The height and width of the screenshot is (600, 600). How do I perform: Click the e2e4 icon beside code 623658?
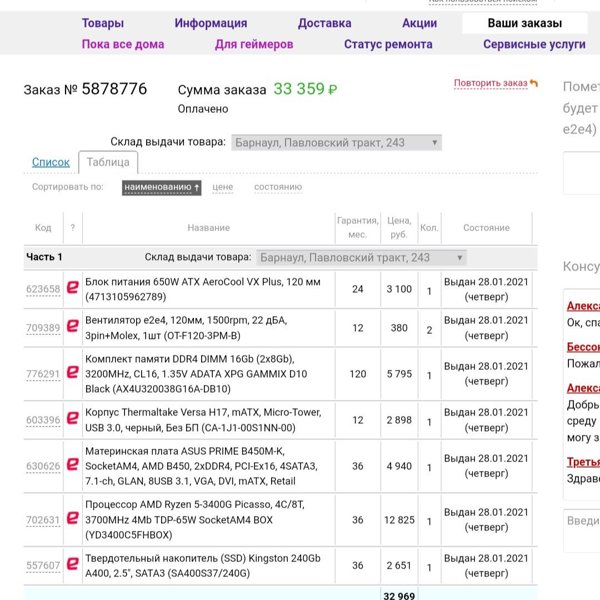click(x=73, y=287)
